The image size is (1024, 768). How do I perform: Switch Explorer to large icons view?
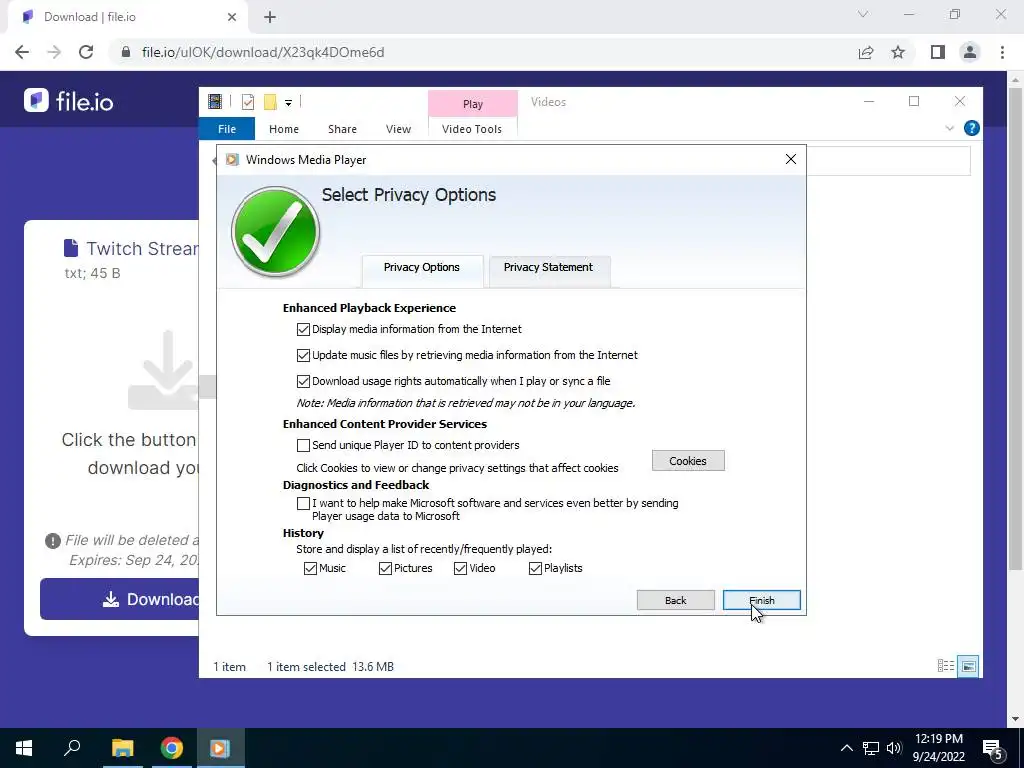pos(968,666)
